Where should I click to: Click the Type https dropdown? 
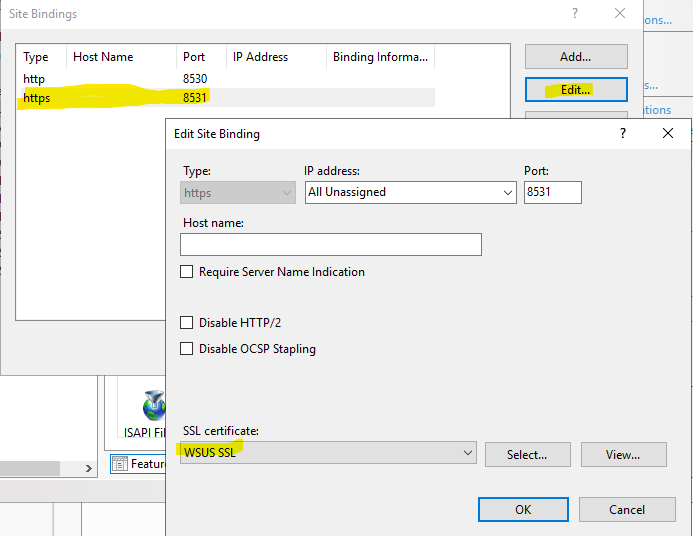[239, 192]
